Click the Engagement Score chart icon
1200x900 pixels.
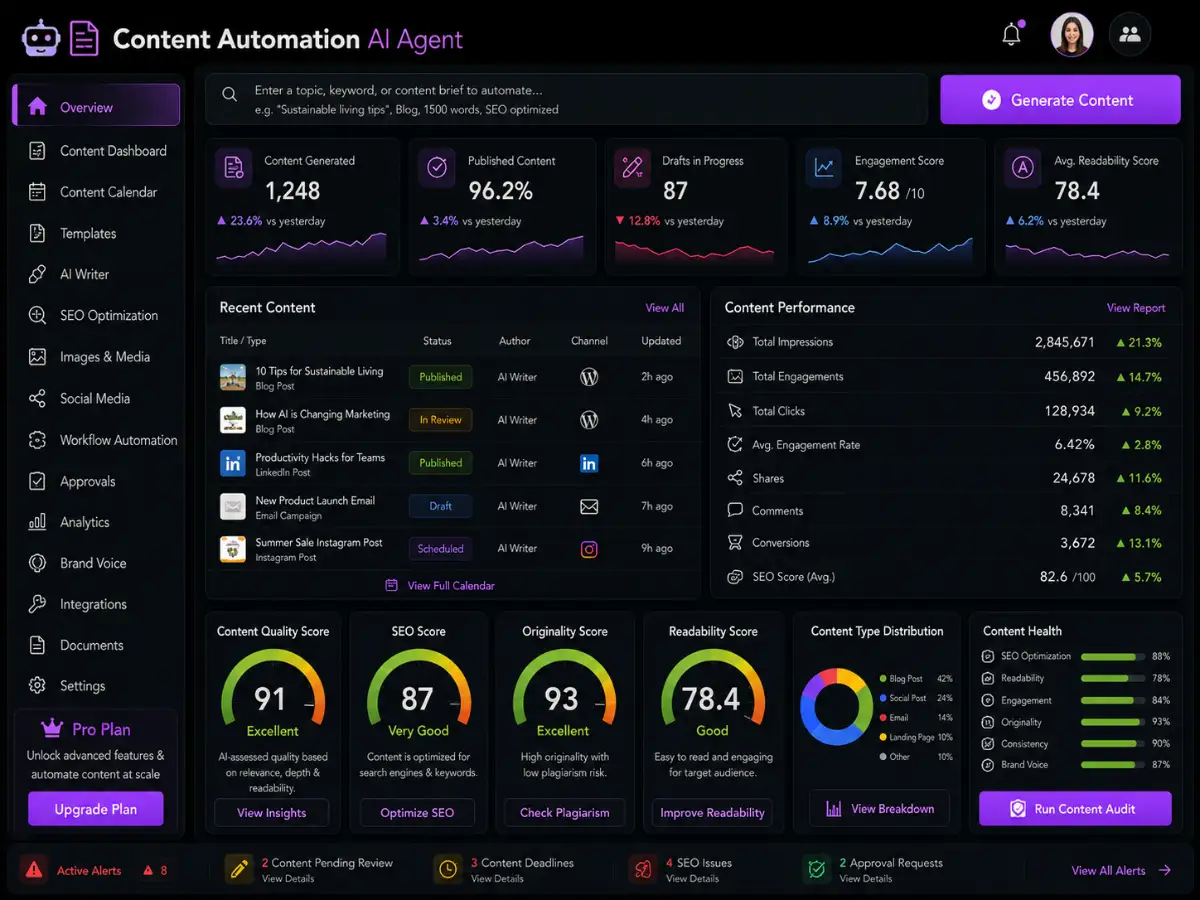coord(824,168)
